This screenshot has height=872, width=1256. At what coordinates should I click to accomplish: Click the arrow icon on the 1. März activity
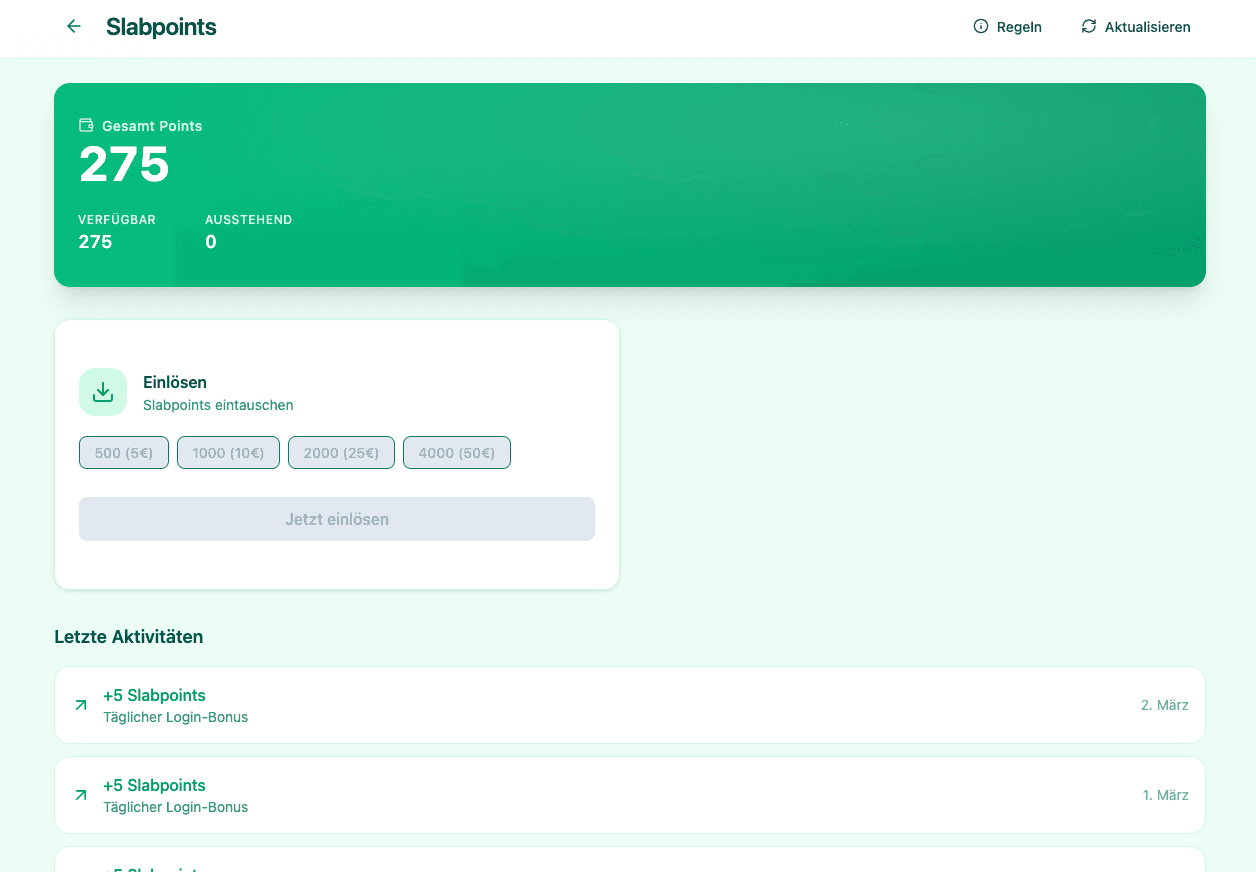click(x=80, y=795)
